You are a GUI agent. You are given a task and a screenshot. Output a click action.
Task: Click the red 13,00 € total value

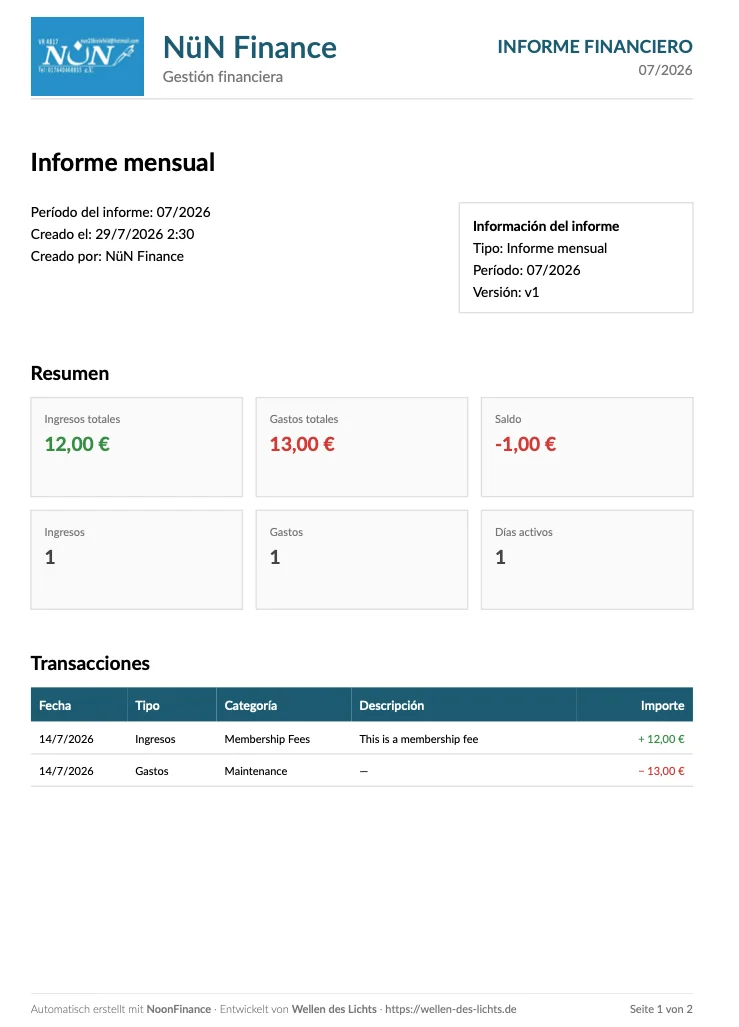click(x=302, y=444)
